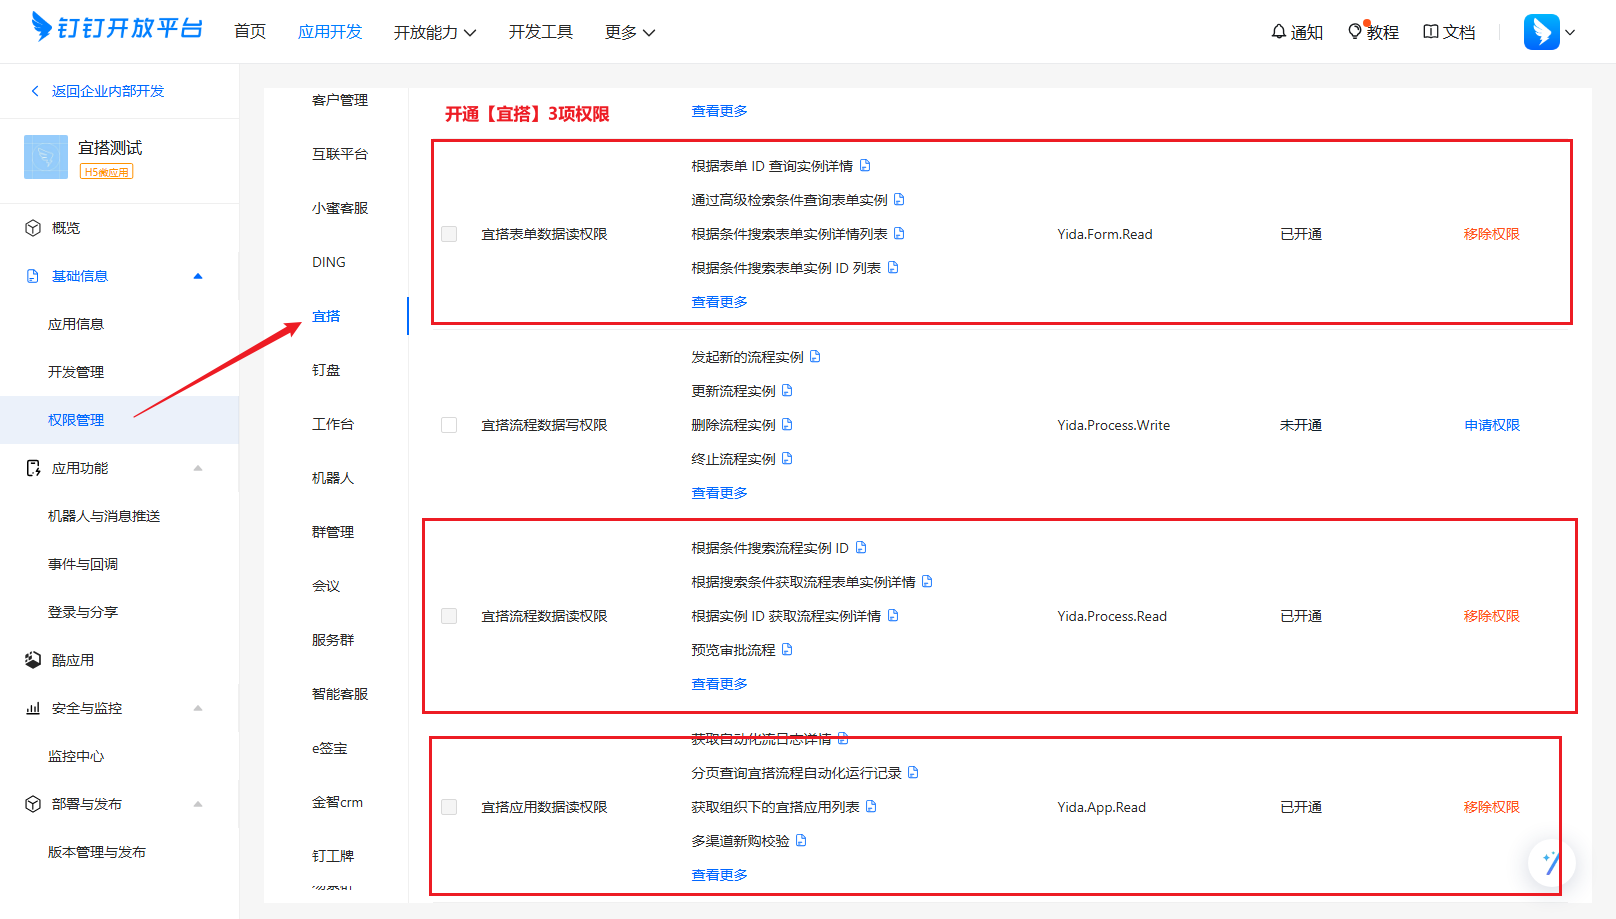Click 返回企业内部开发 link
1616x919 pixels.
108,91
